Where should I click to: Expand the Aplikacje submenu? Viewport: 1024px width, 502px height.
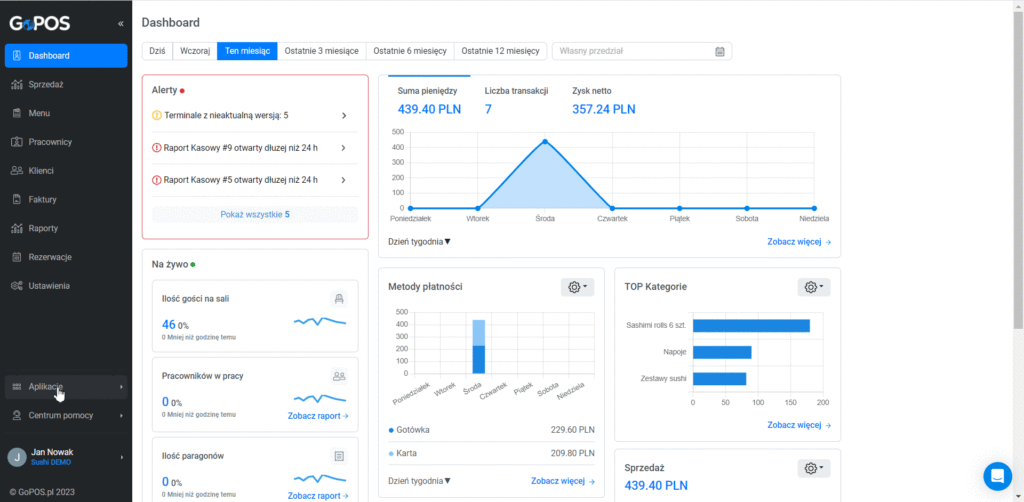[65, 387]
